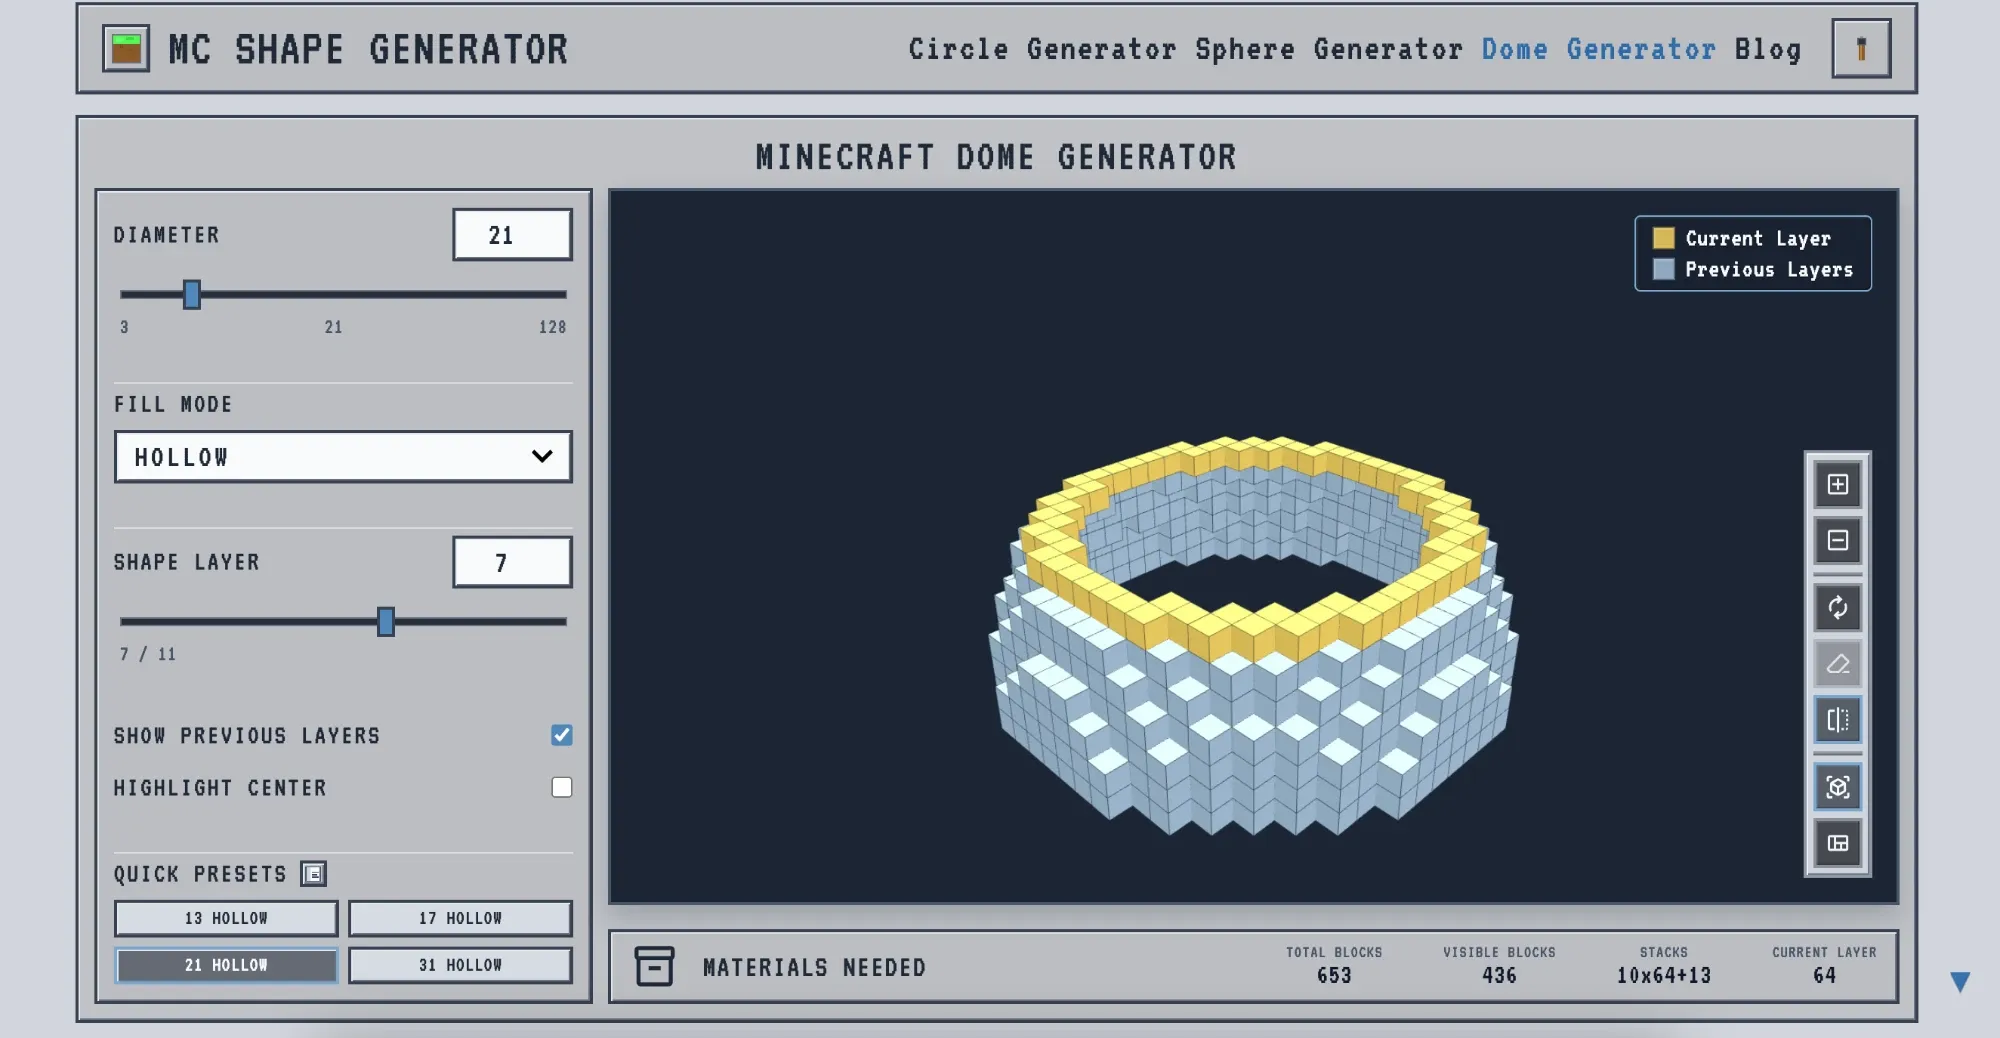Click the Materials Needed chest icon
Image resolution: width=2000 pixels, height=1038 pixels.
tap(654, 966)
